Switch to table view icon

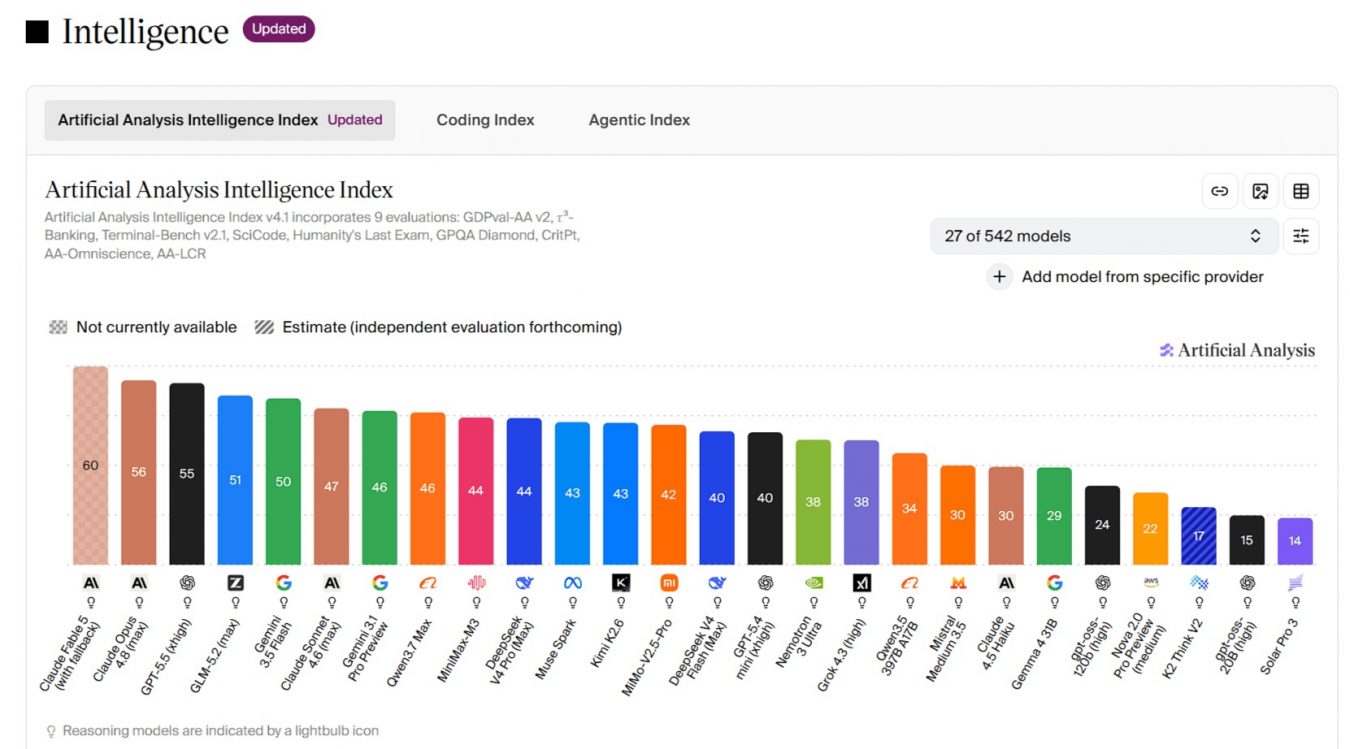click(x=1301, y=191)
